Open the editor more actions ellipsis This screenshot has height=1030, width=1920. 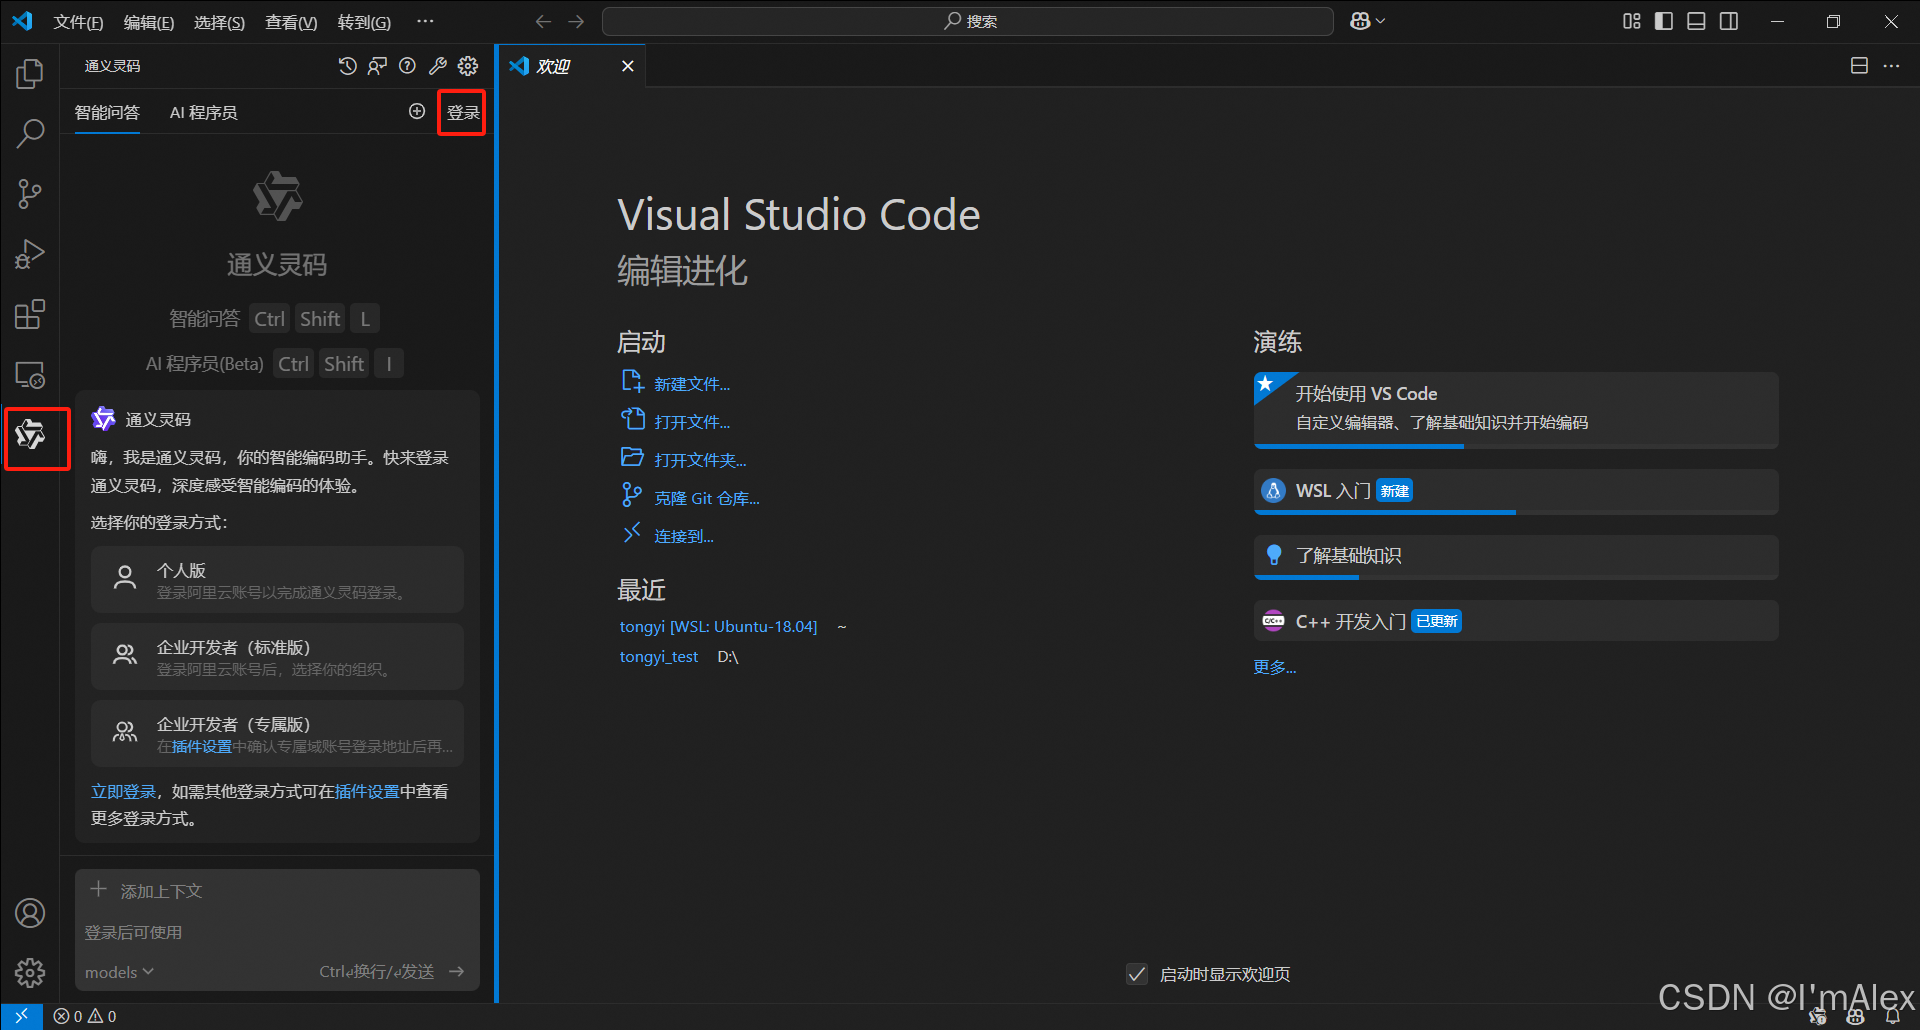1891,66
